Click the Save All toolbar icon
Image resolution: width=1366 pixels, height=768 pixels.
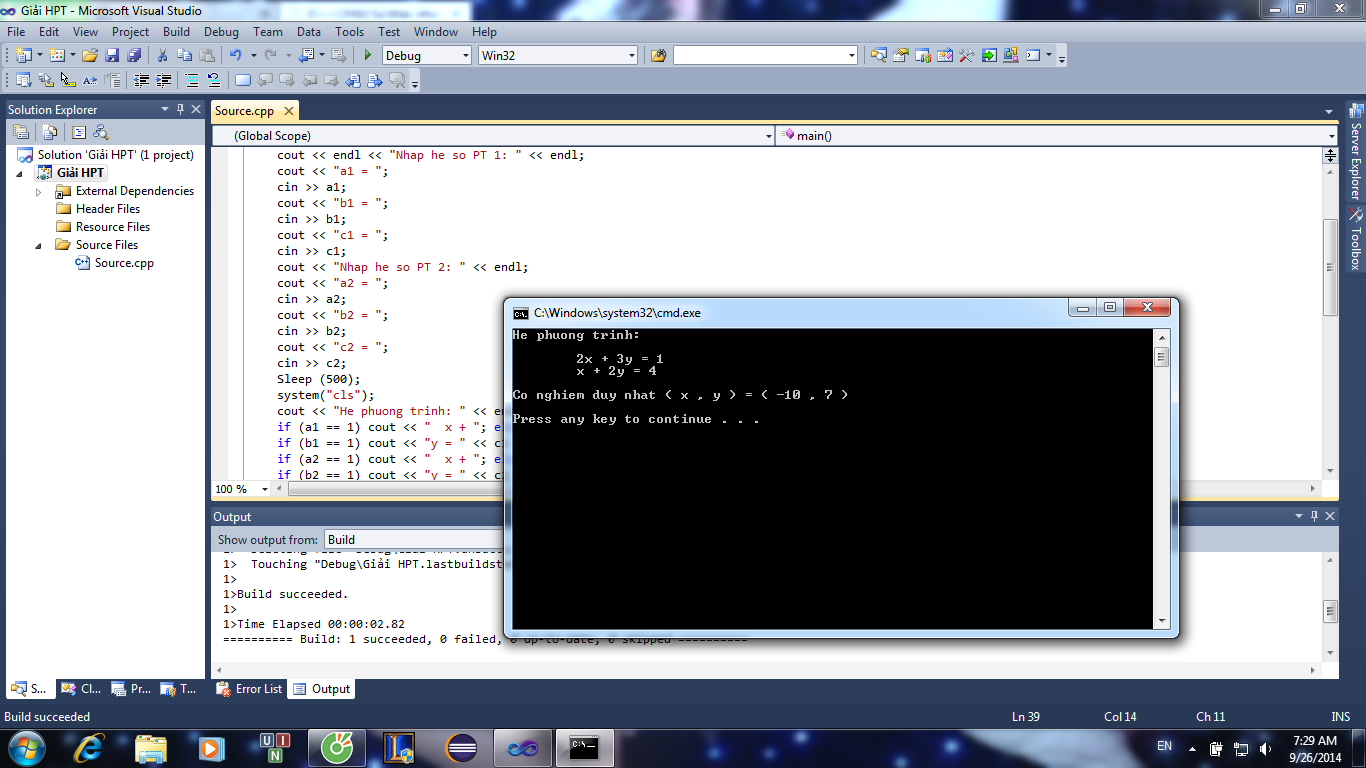pos(133,56)
